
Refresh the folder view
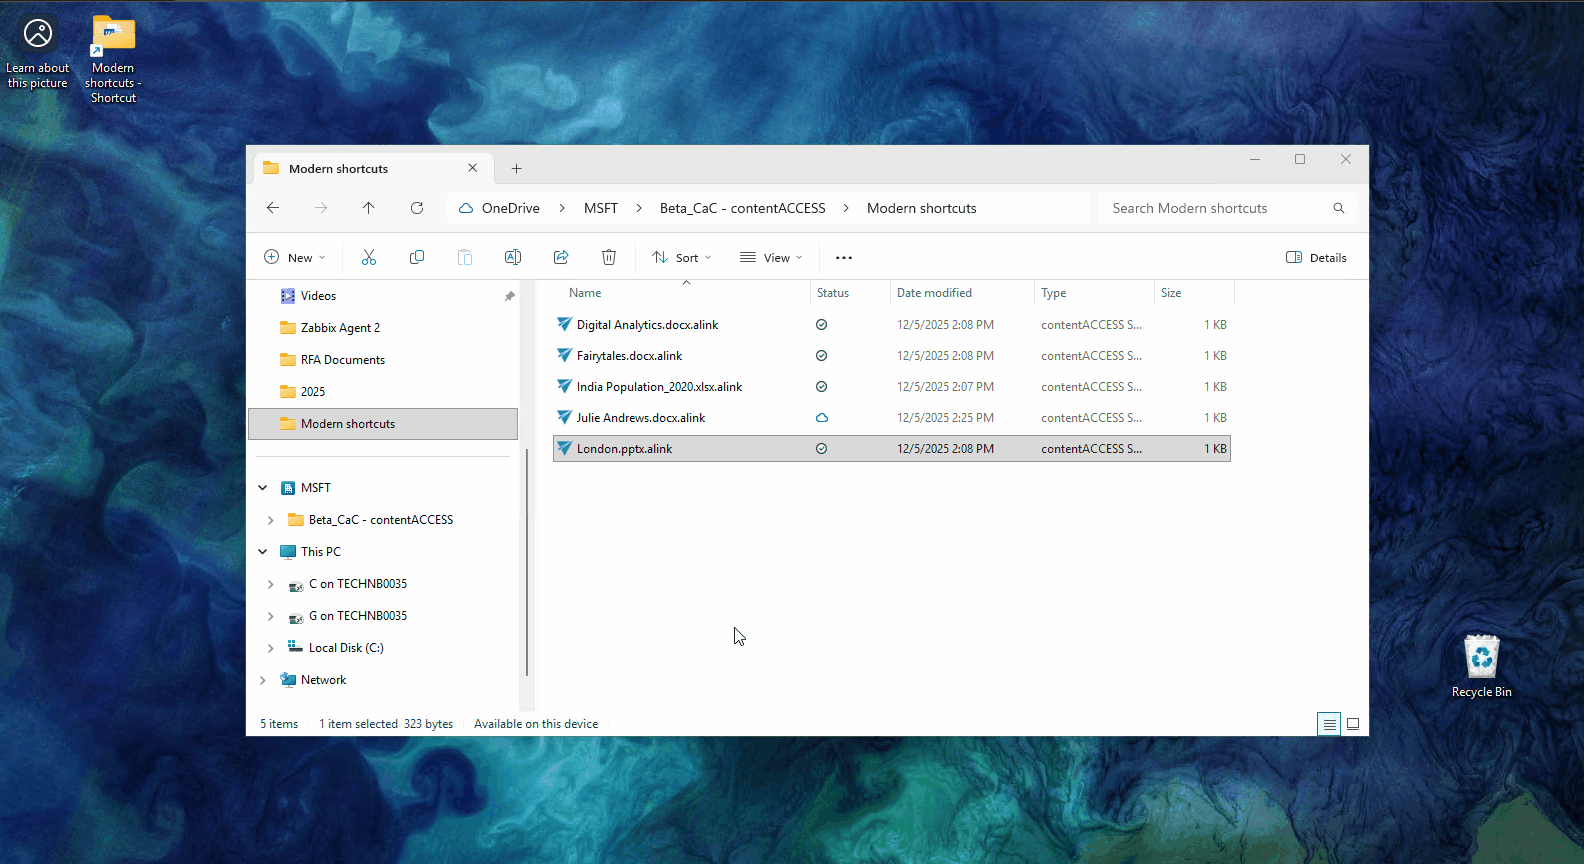[x=417, y=208]
